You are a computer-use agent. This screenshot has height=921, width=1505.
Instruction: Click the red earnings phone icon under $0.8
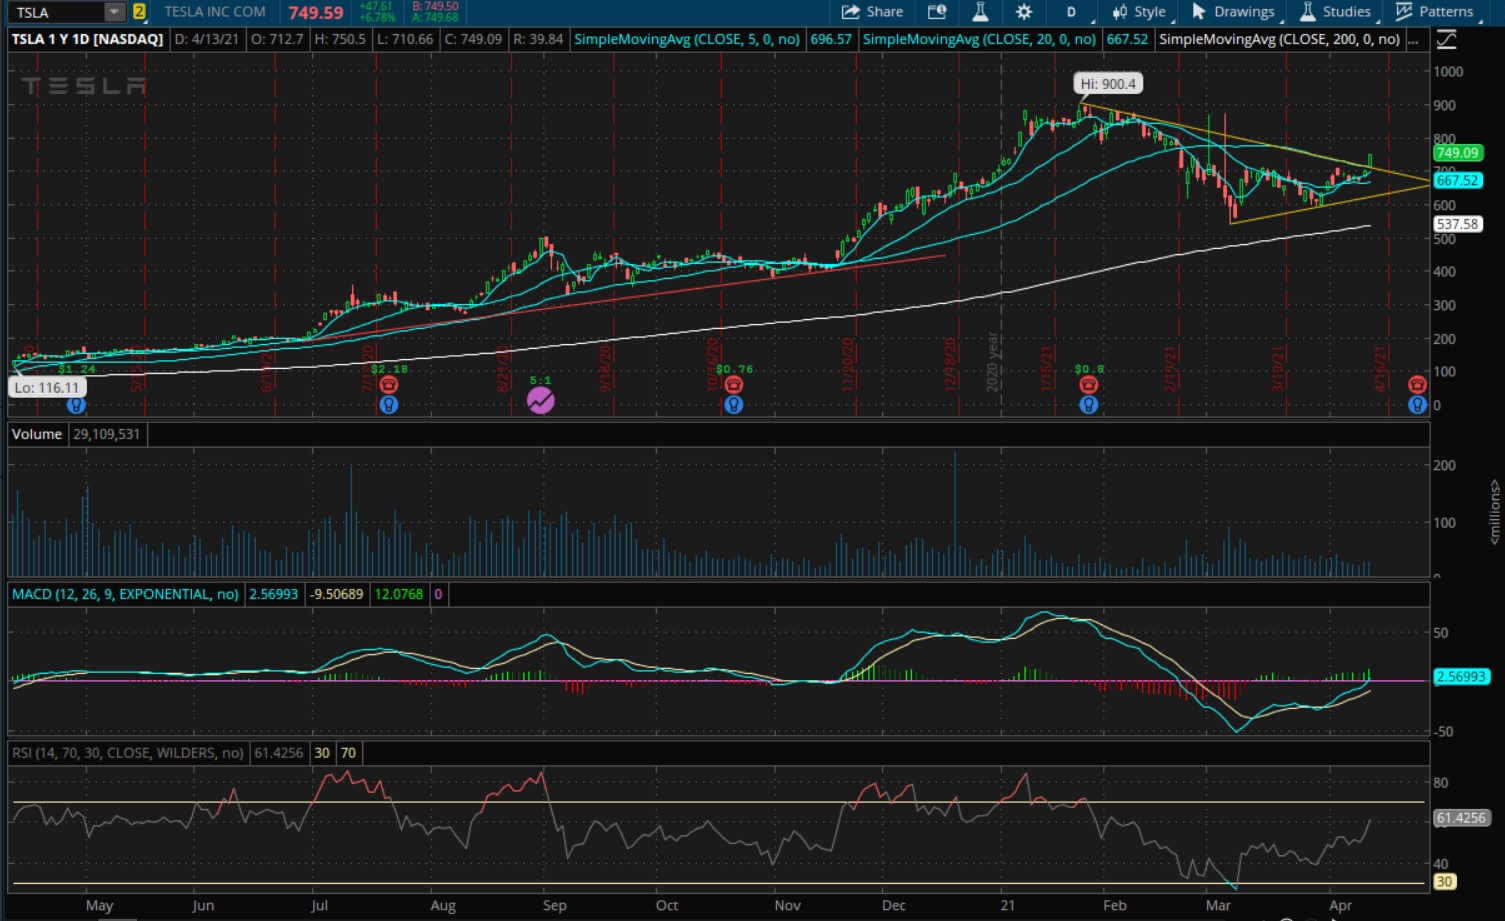tap(1088, 385)
